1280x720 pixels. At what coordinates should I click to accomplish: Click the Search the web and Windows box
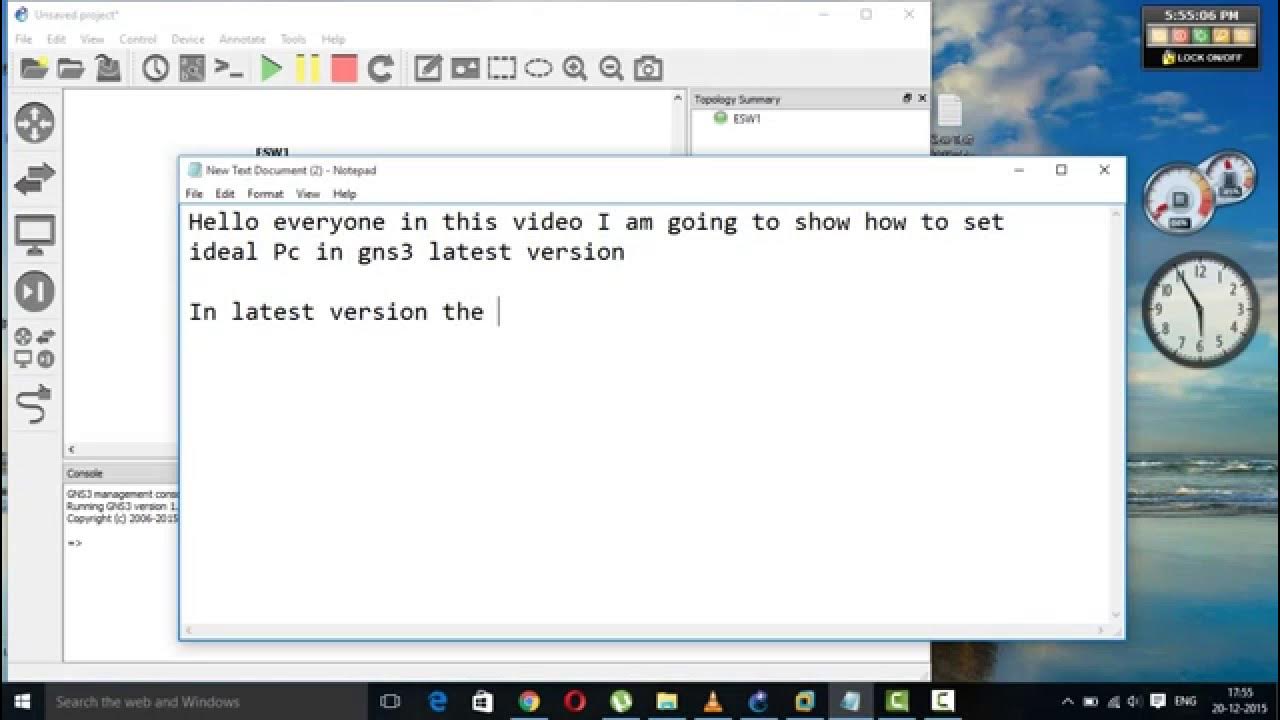pos(206,701)
